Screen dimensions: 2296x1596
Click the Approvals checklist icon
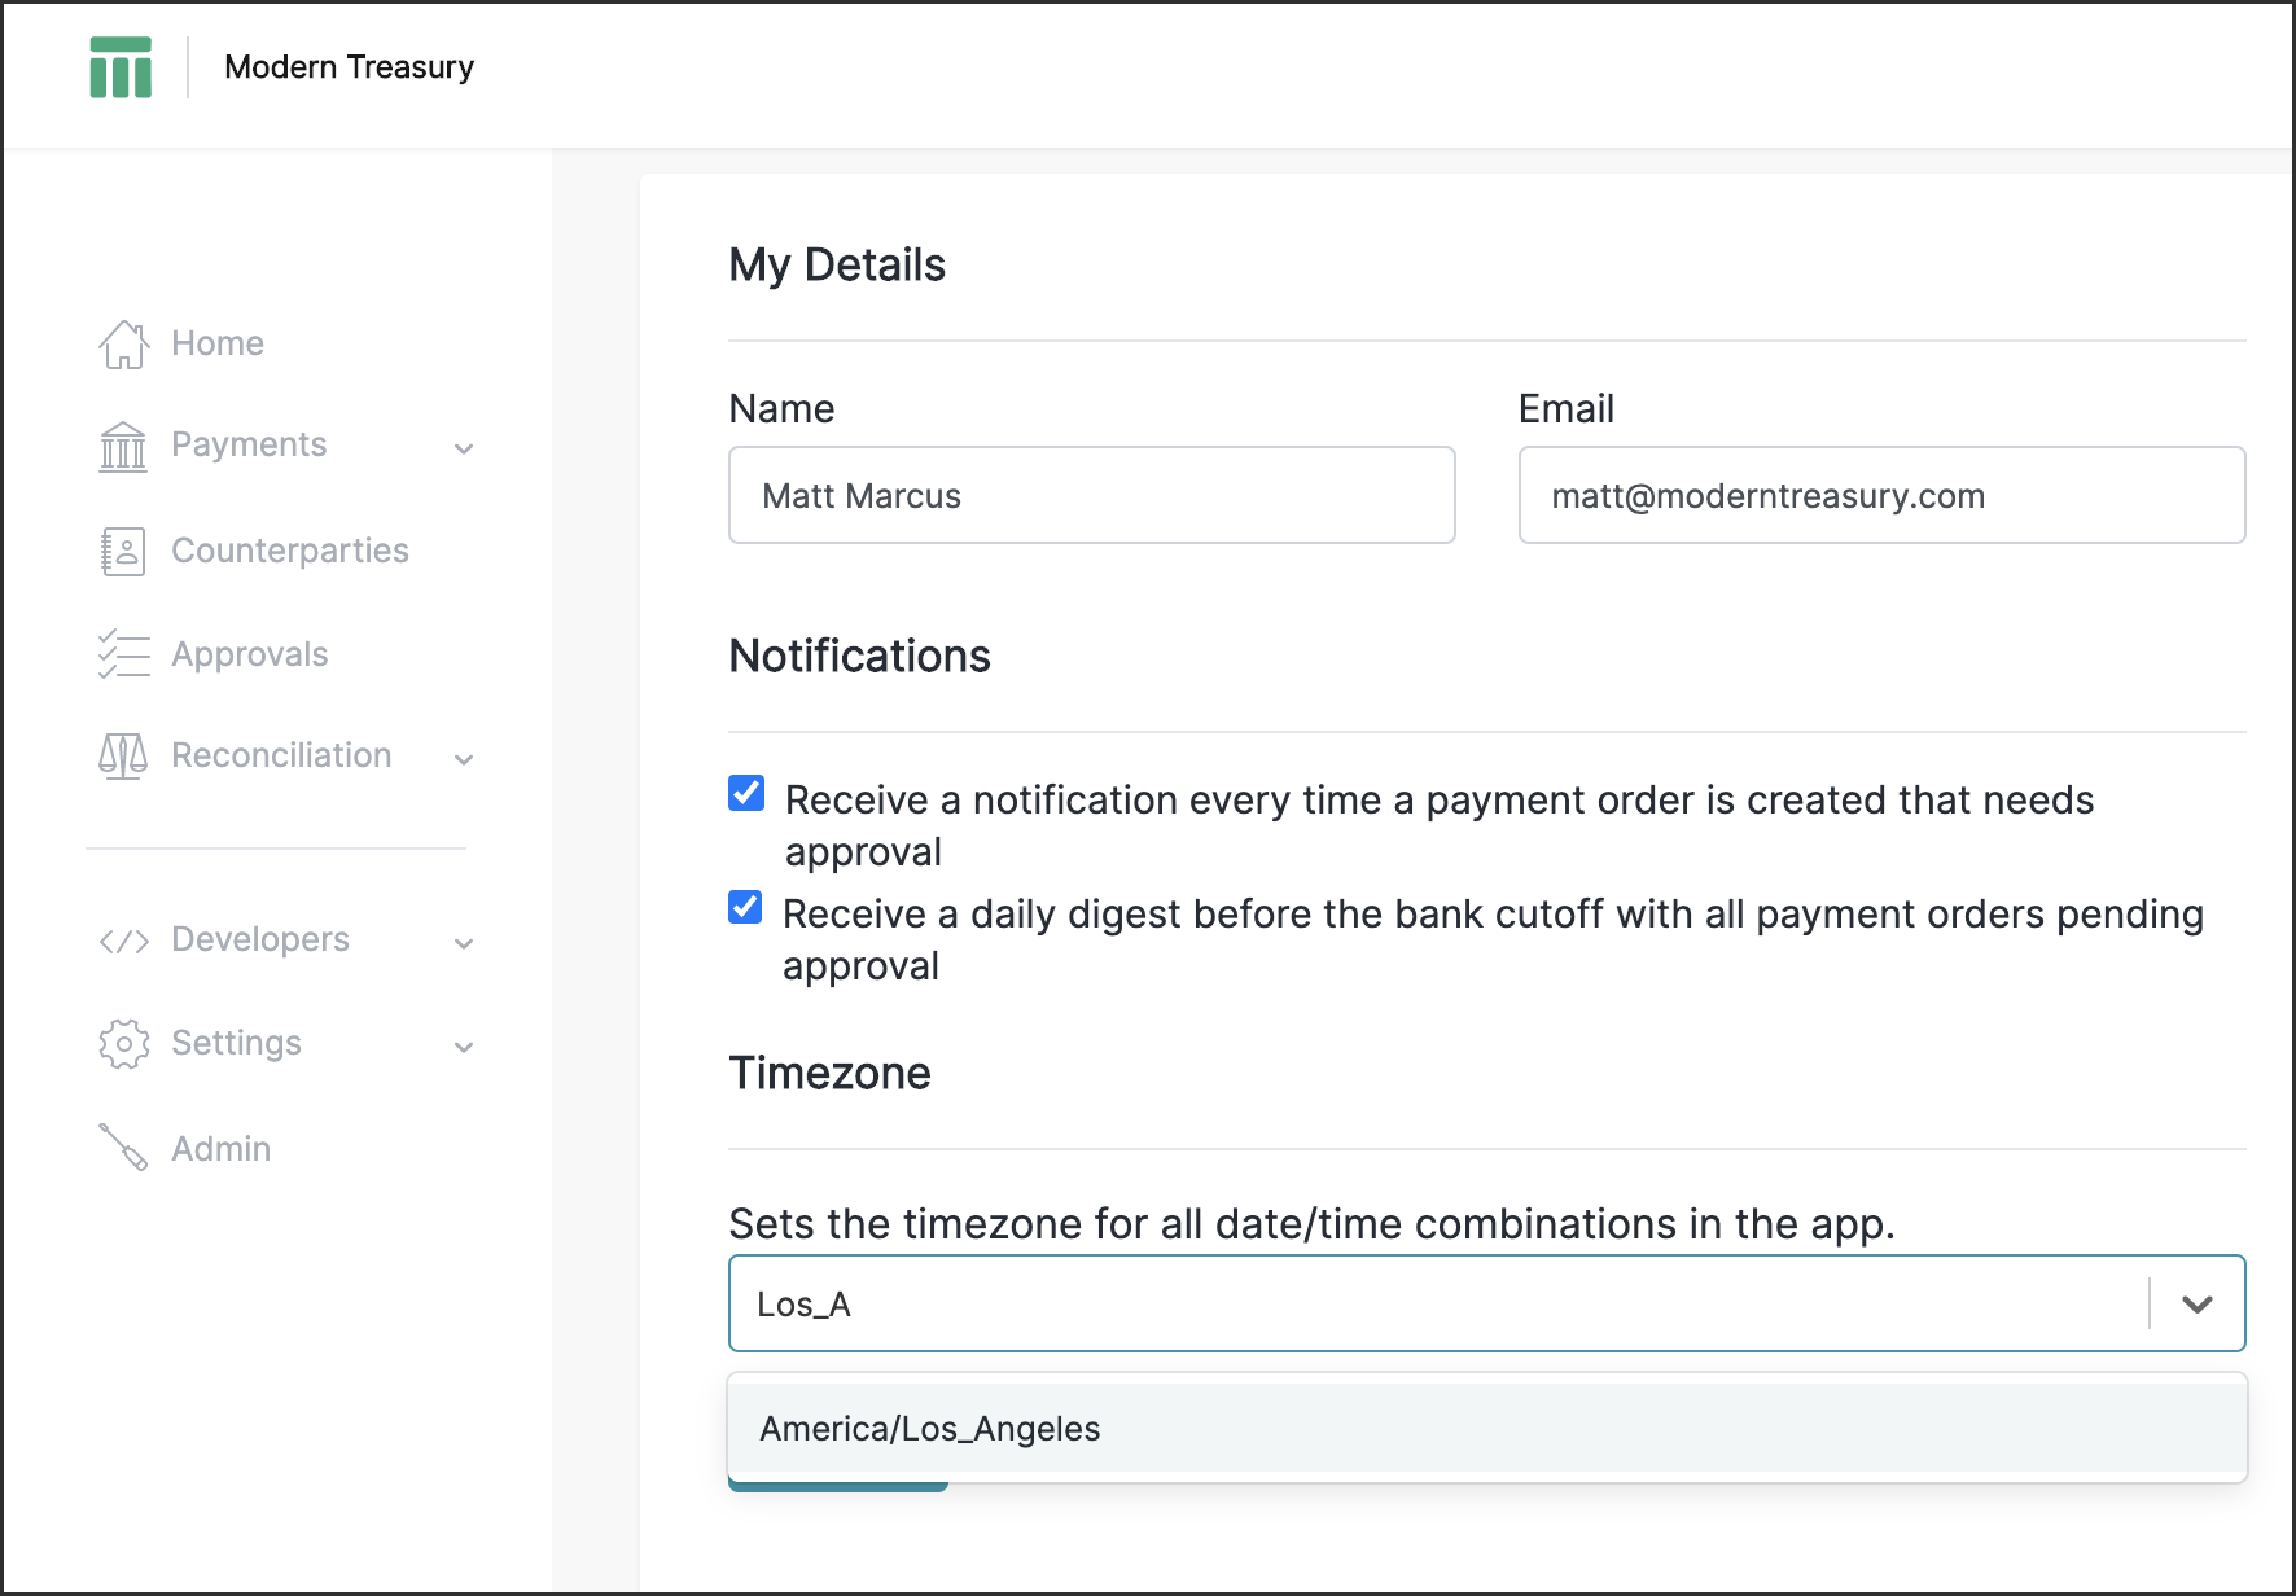(123, 655)
